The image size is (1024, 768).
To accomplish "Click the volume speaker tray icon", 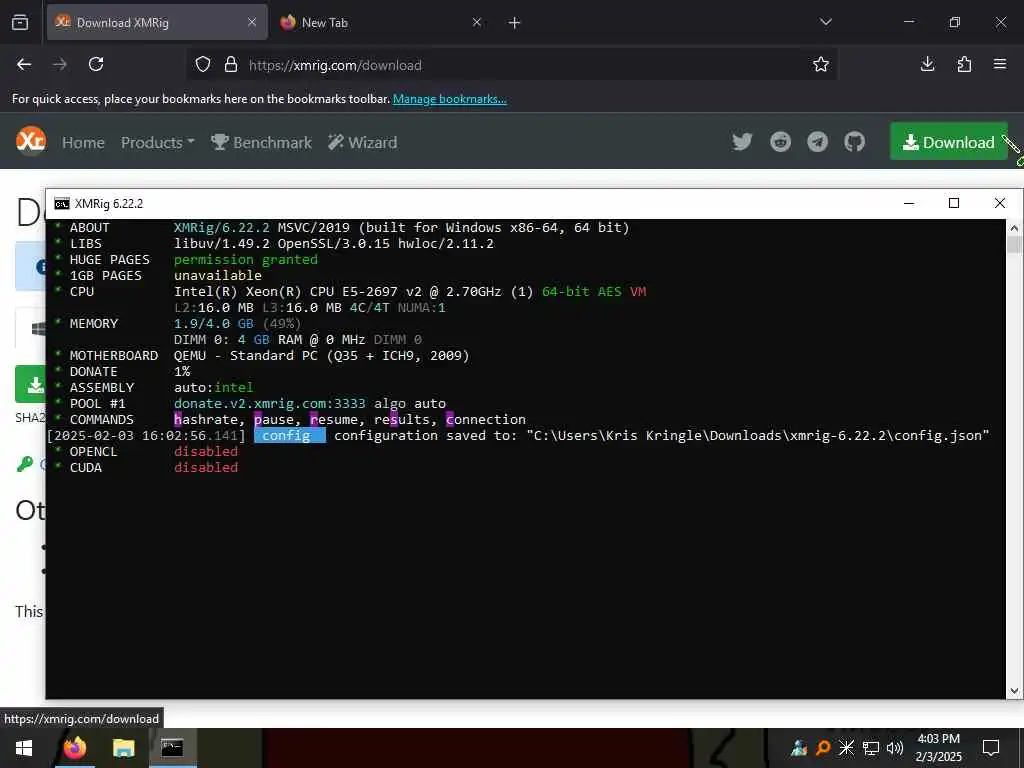I will pos(895,748).
